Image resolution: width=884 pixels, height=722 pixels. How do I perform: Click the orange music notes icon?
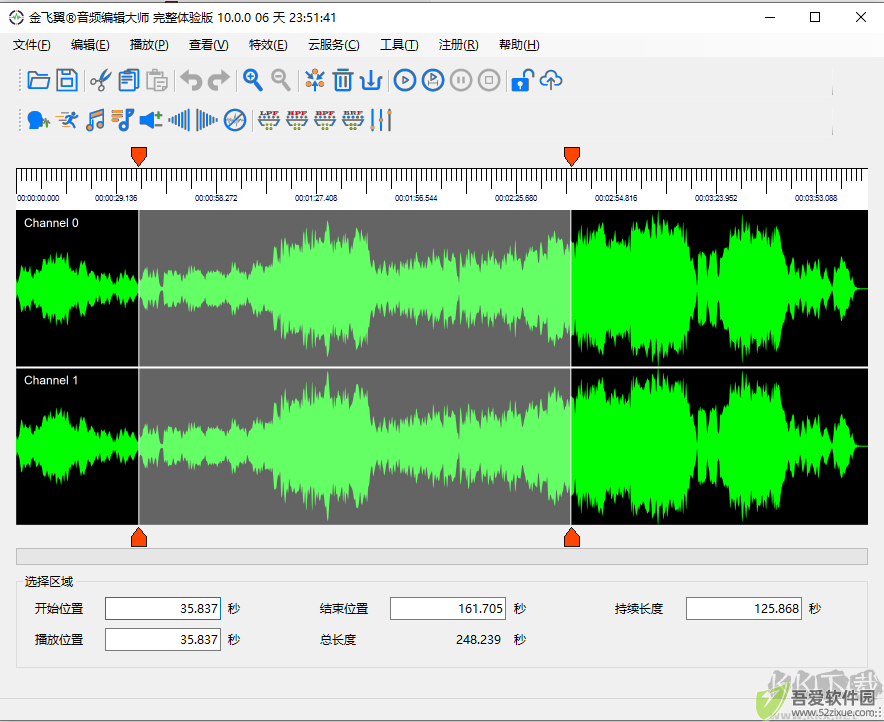pyautogui.click(x=95, y=120)
